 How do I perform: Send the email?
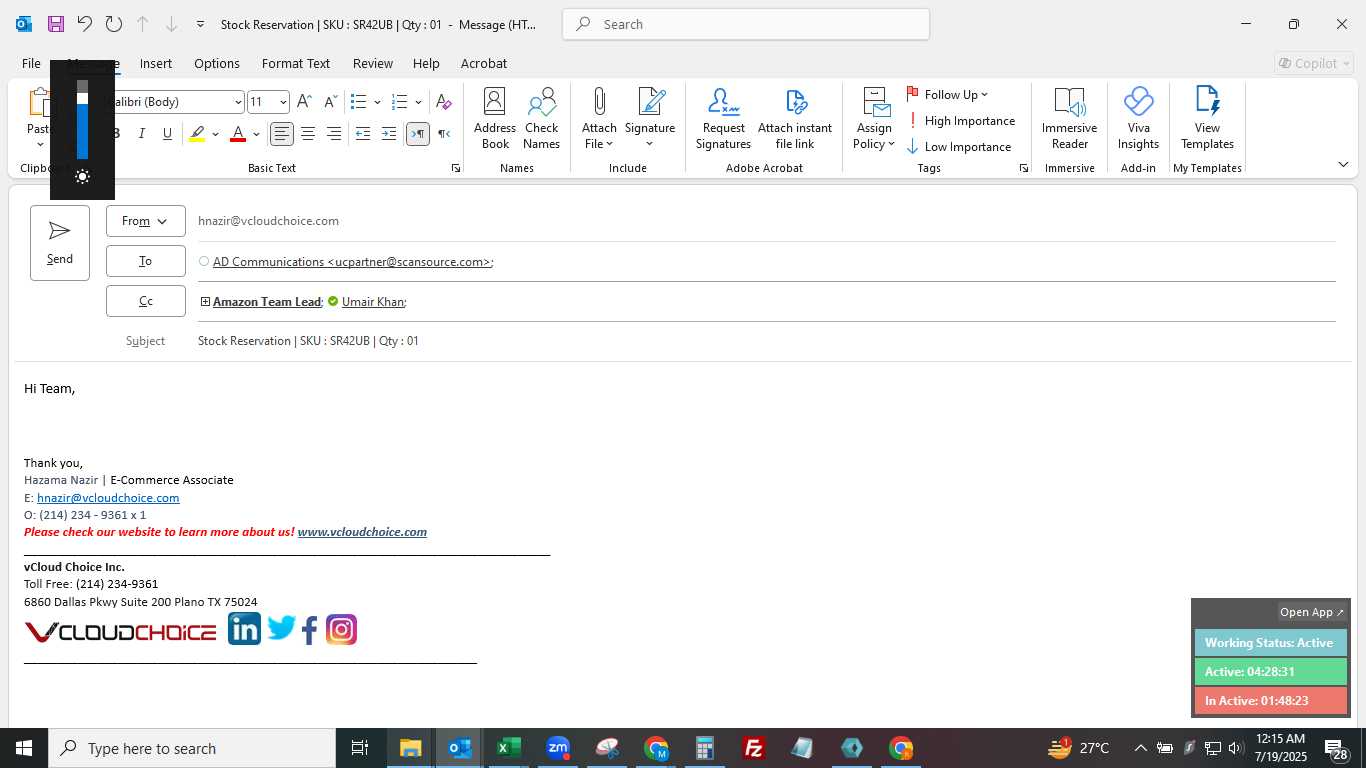click(60, 243)
